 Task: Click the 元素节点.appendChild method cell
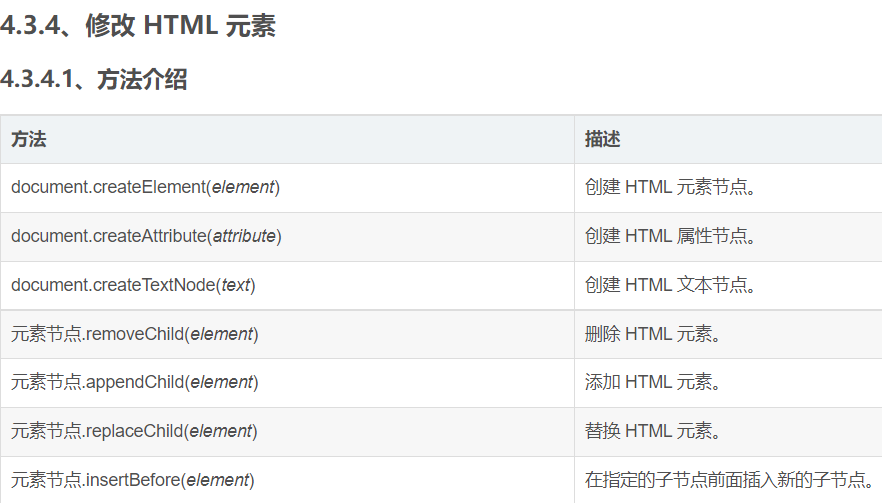click(x=135, y=382)
